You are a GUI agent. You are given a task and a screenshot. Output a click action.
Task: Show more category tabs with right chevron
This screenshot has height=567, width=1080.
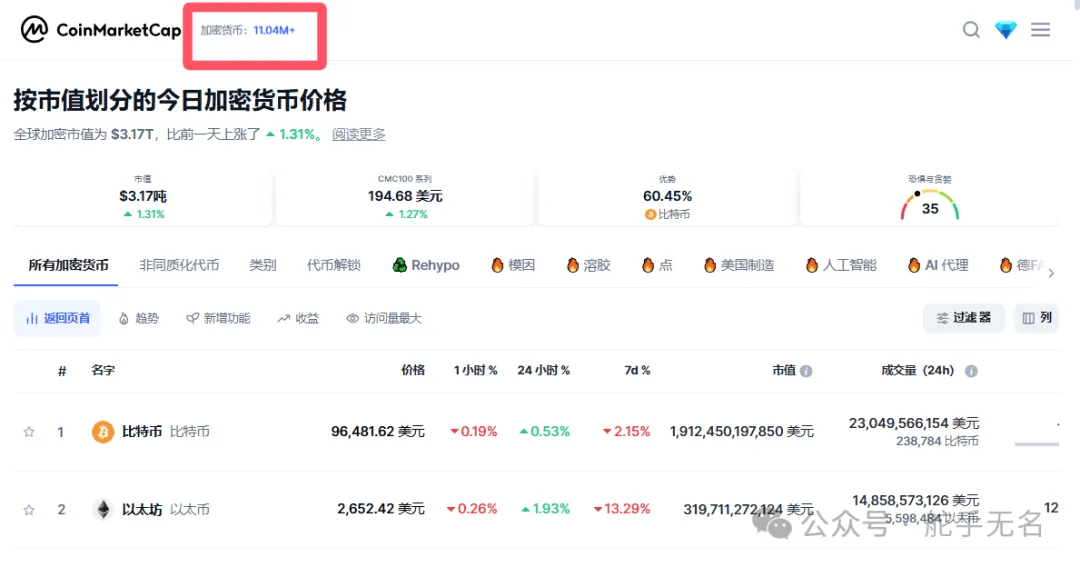point(1051,274)
